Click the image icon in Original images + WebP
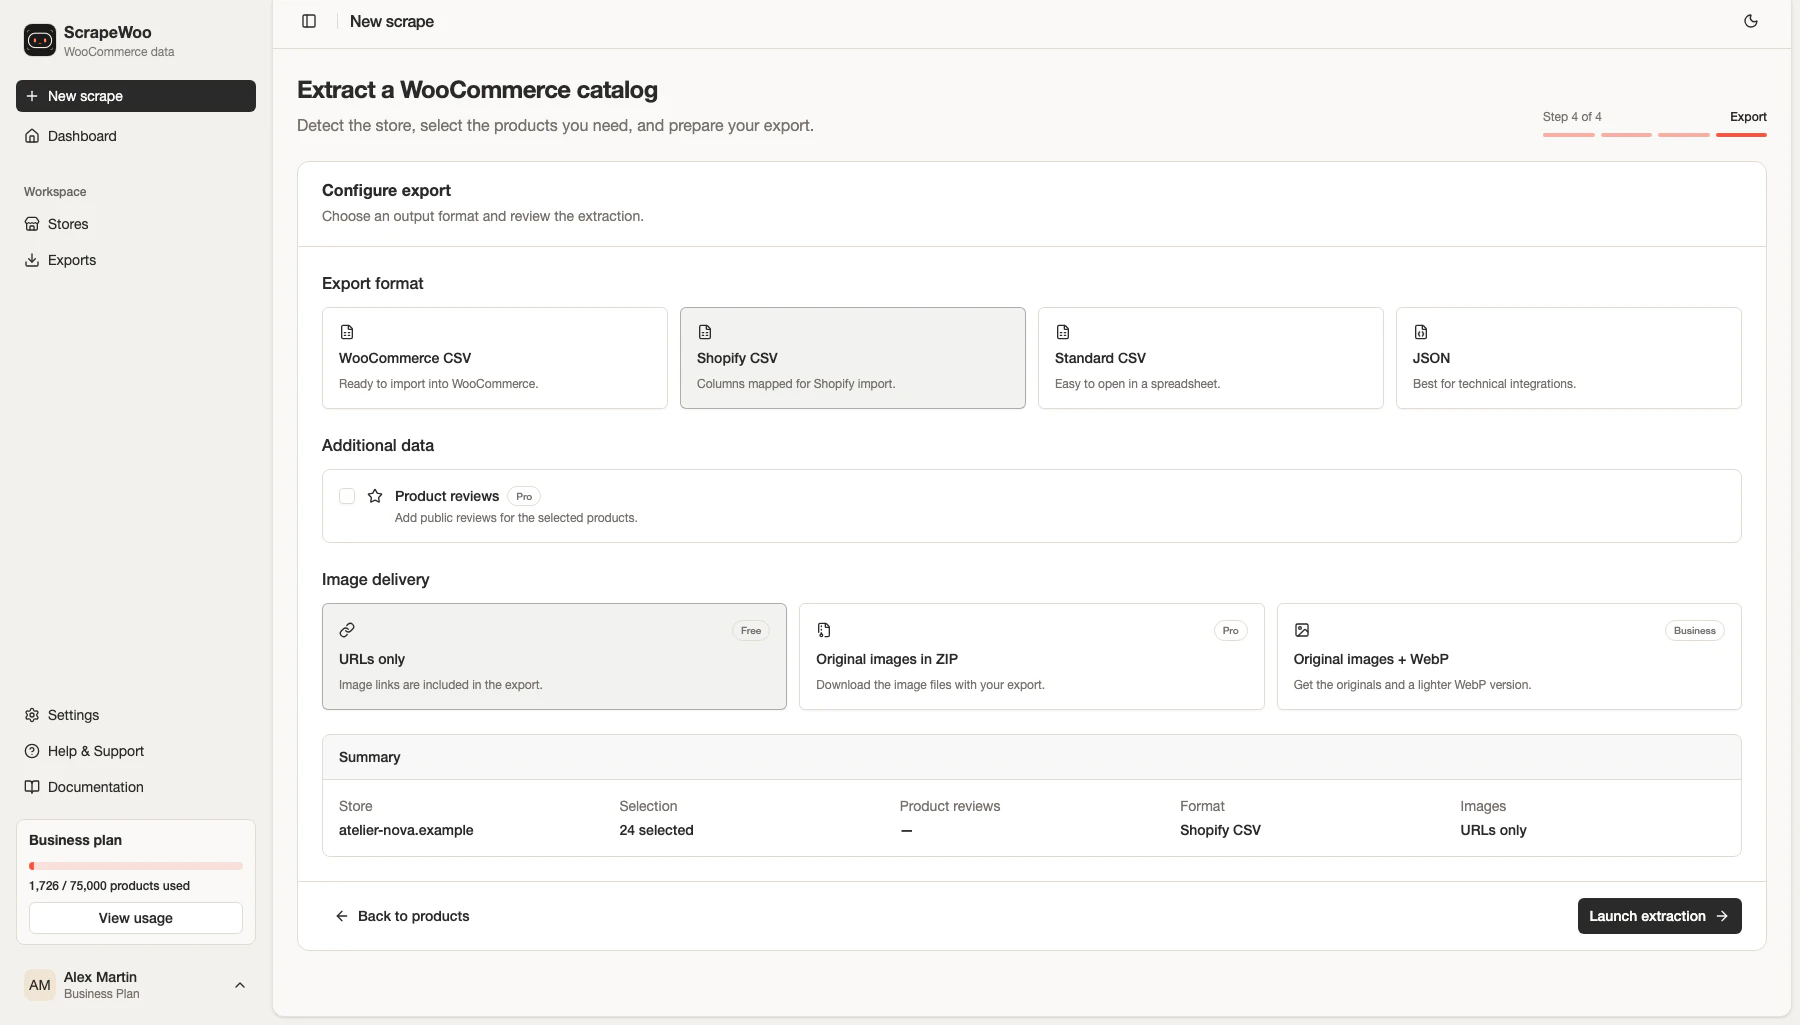The width and height of the screenshot is (1800, 1025). [1302, 630]
